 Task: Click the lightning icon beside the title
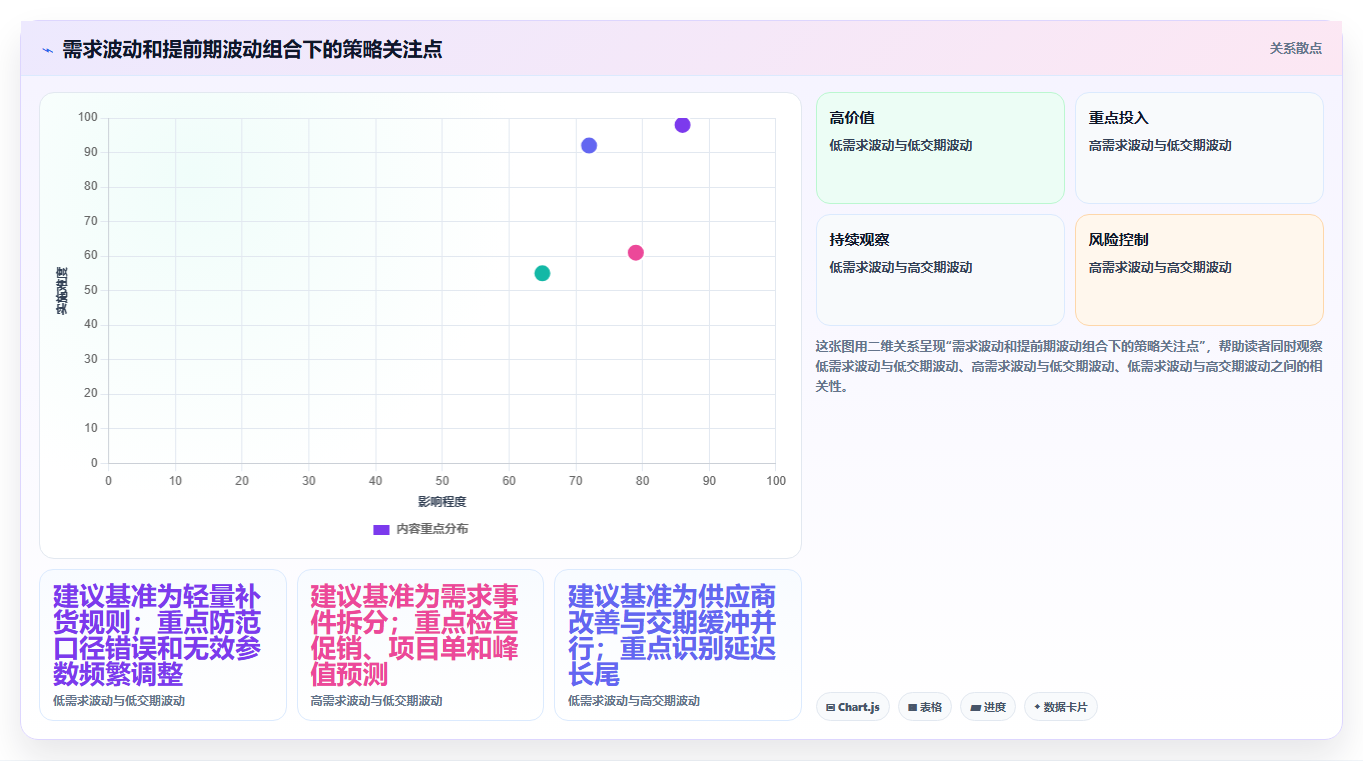[47, 50]
